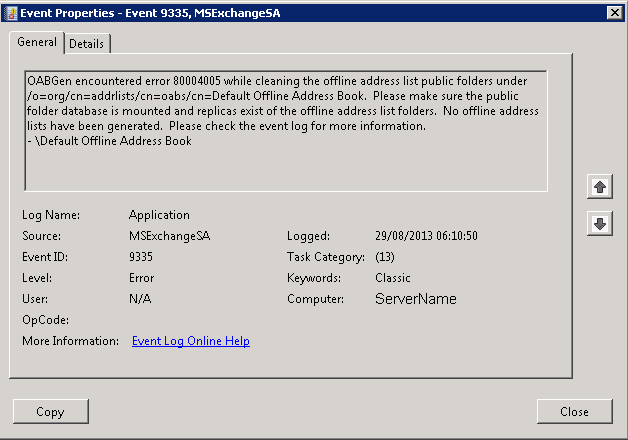Show the next event with down arrow
This screenshot has height=440, width=628.
coord(600,223)
